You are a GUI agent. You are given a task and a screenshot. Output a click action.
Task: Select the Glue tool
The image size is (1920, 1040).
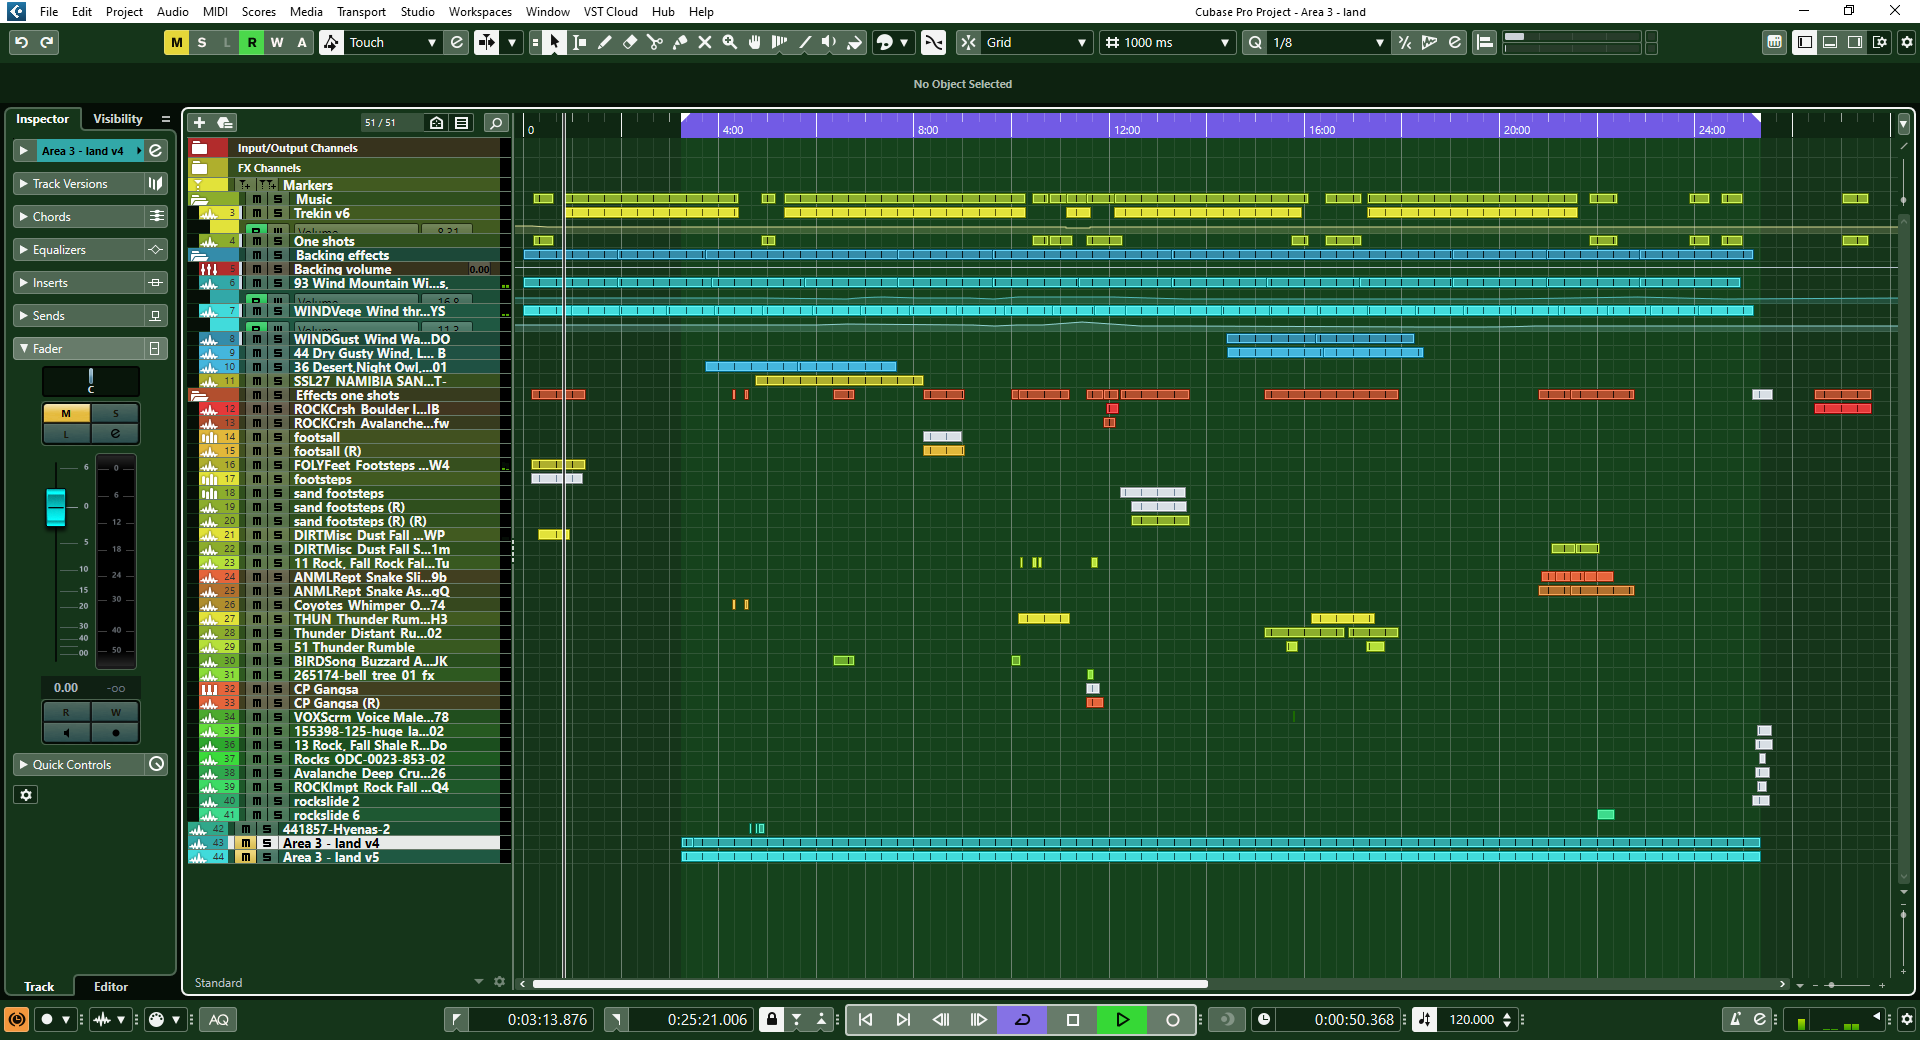tap(680, 42)
